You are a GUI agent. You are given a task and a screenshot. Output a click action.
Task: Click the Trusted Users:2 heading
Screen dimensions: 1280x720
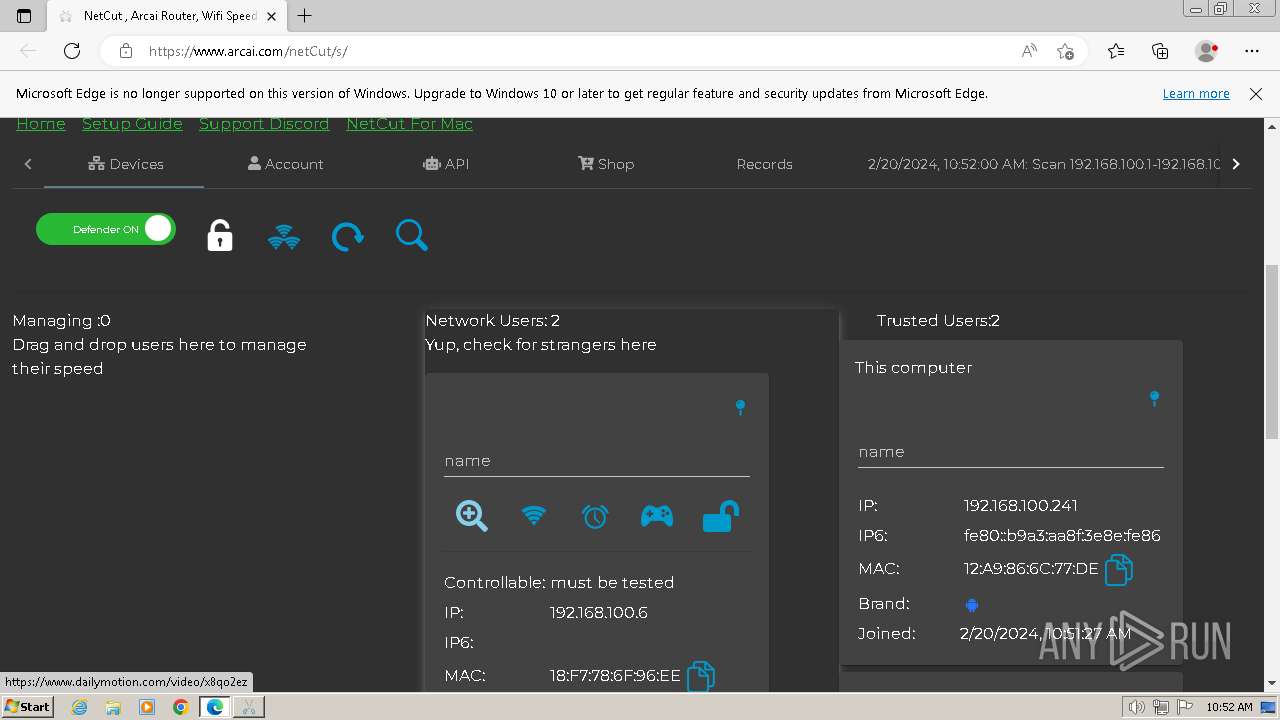[938, 321]
